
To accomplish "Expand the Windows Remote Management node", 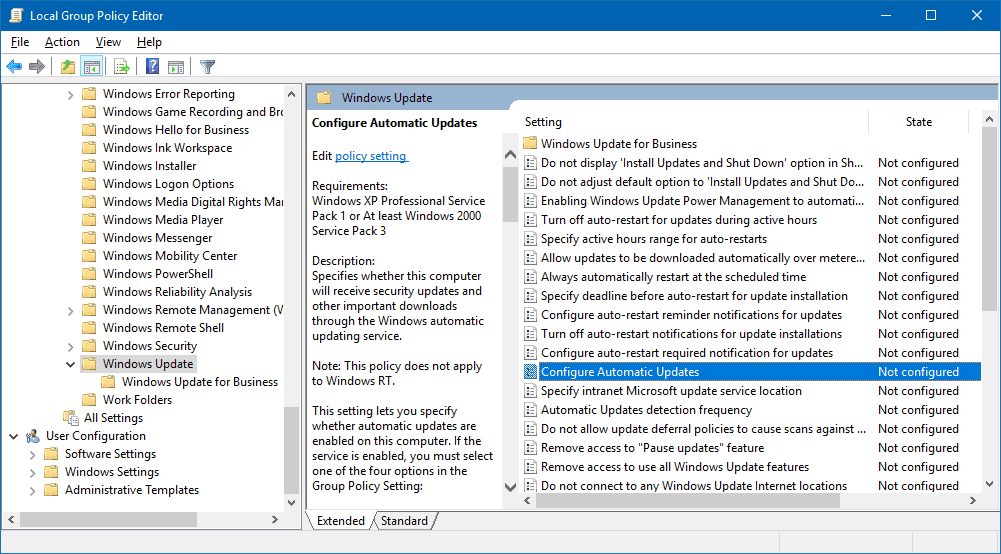I will (x=71, y=310).
